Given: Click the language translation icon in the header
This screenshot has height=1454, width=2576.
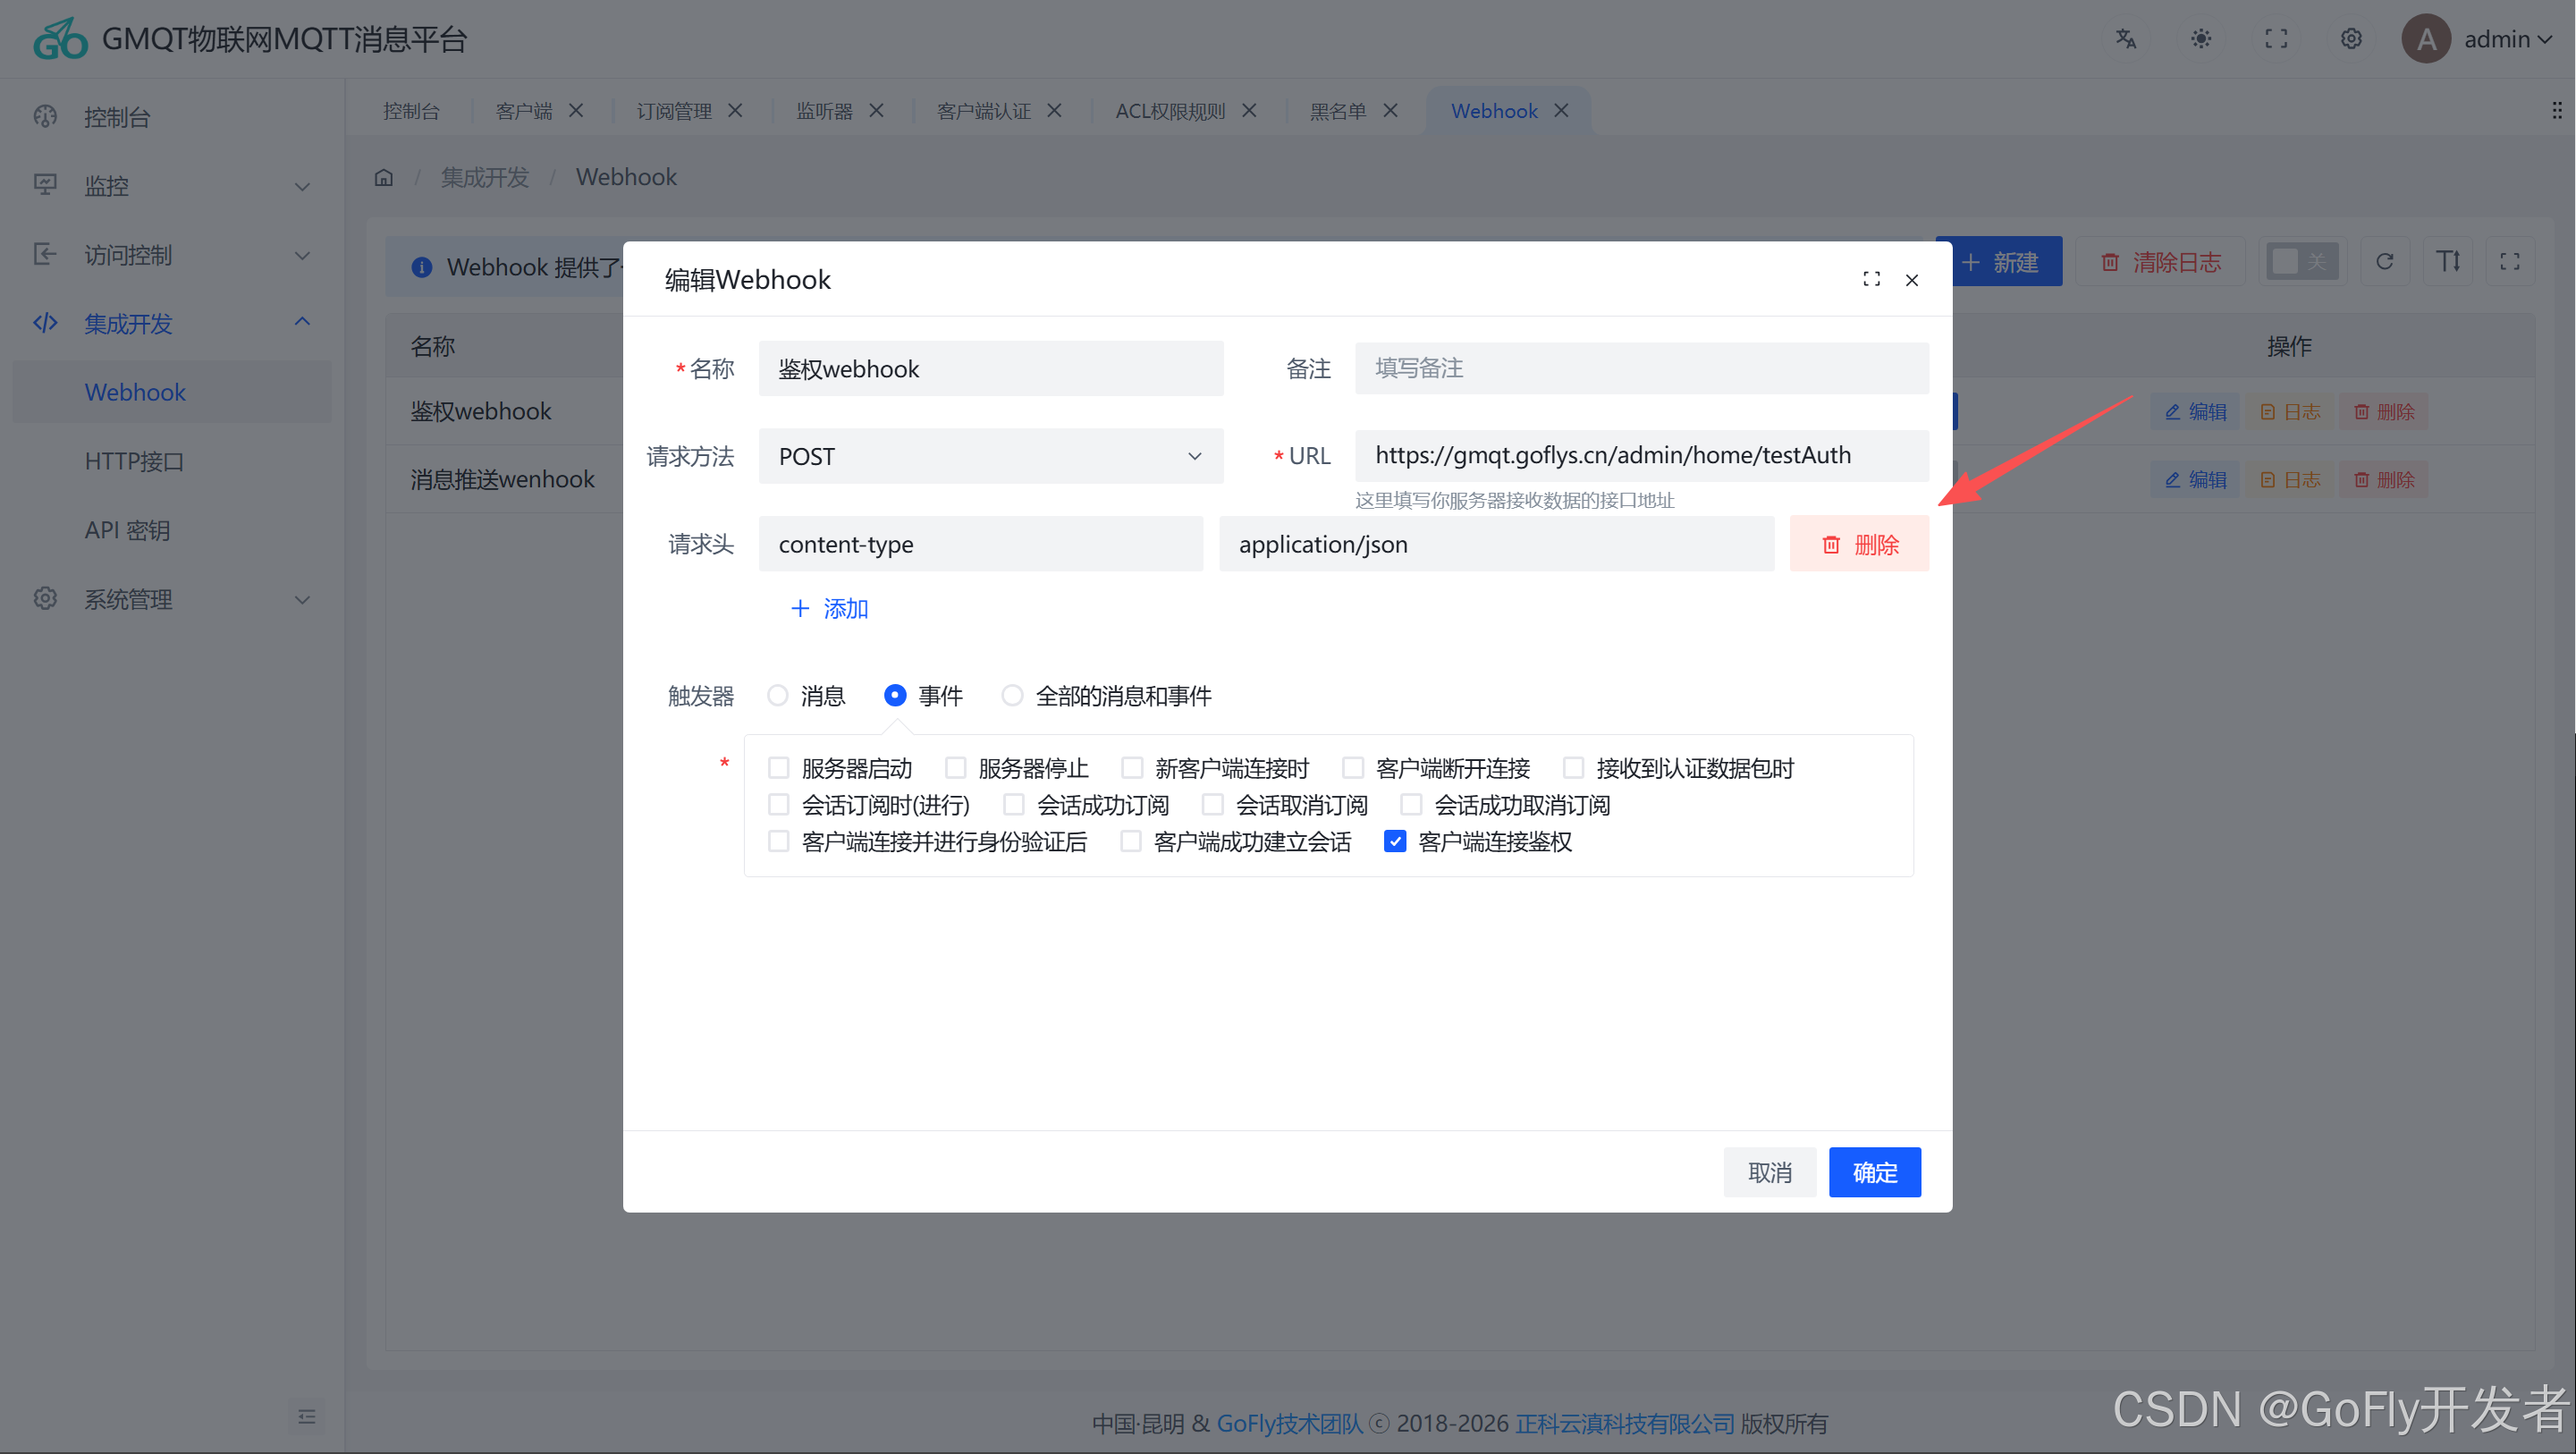Looking at the screenshot, I should 2125,39.
